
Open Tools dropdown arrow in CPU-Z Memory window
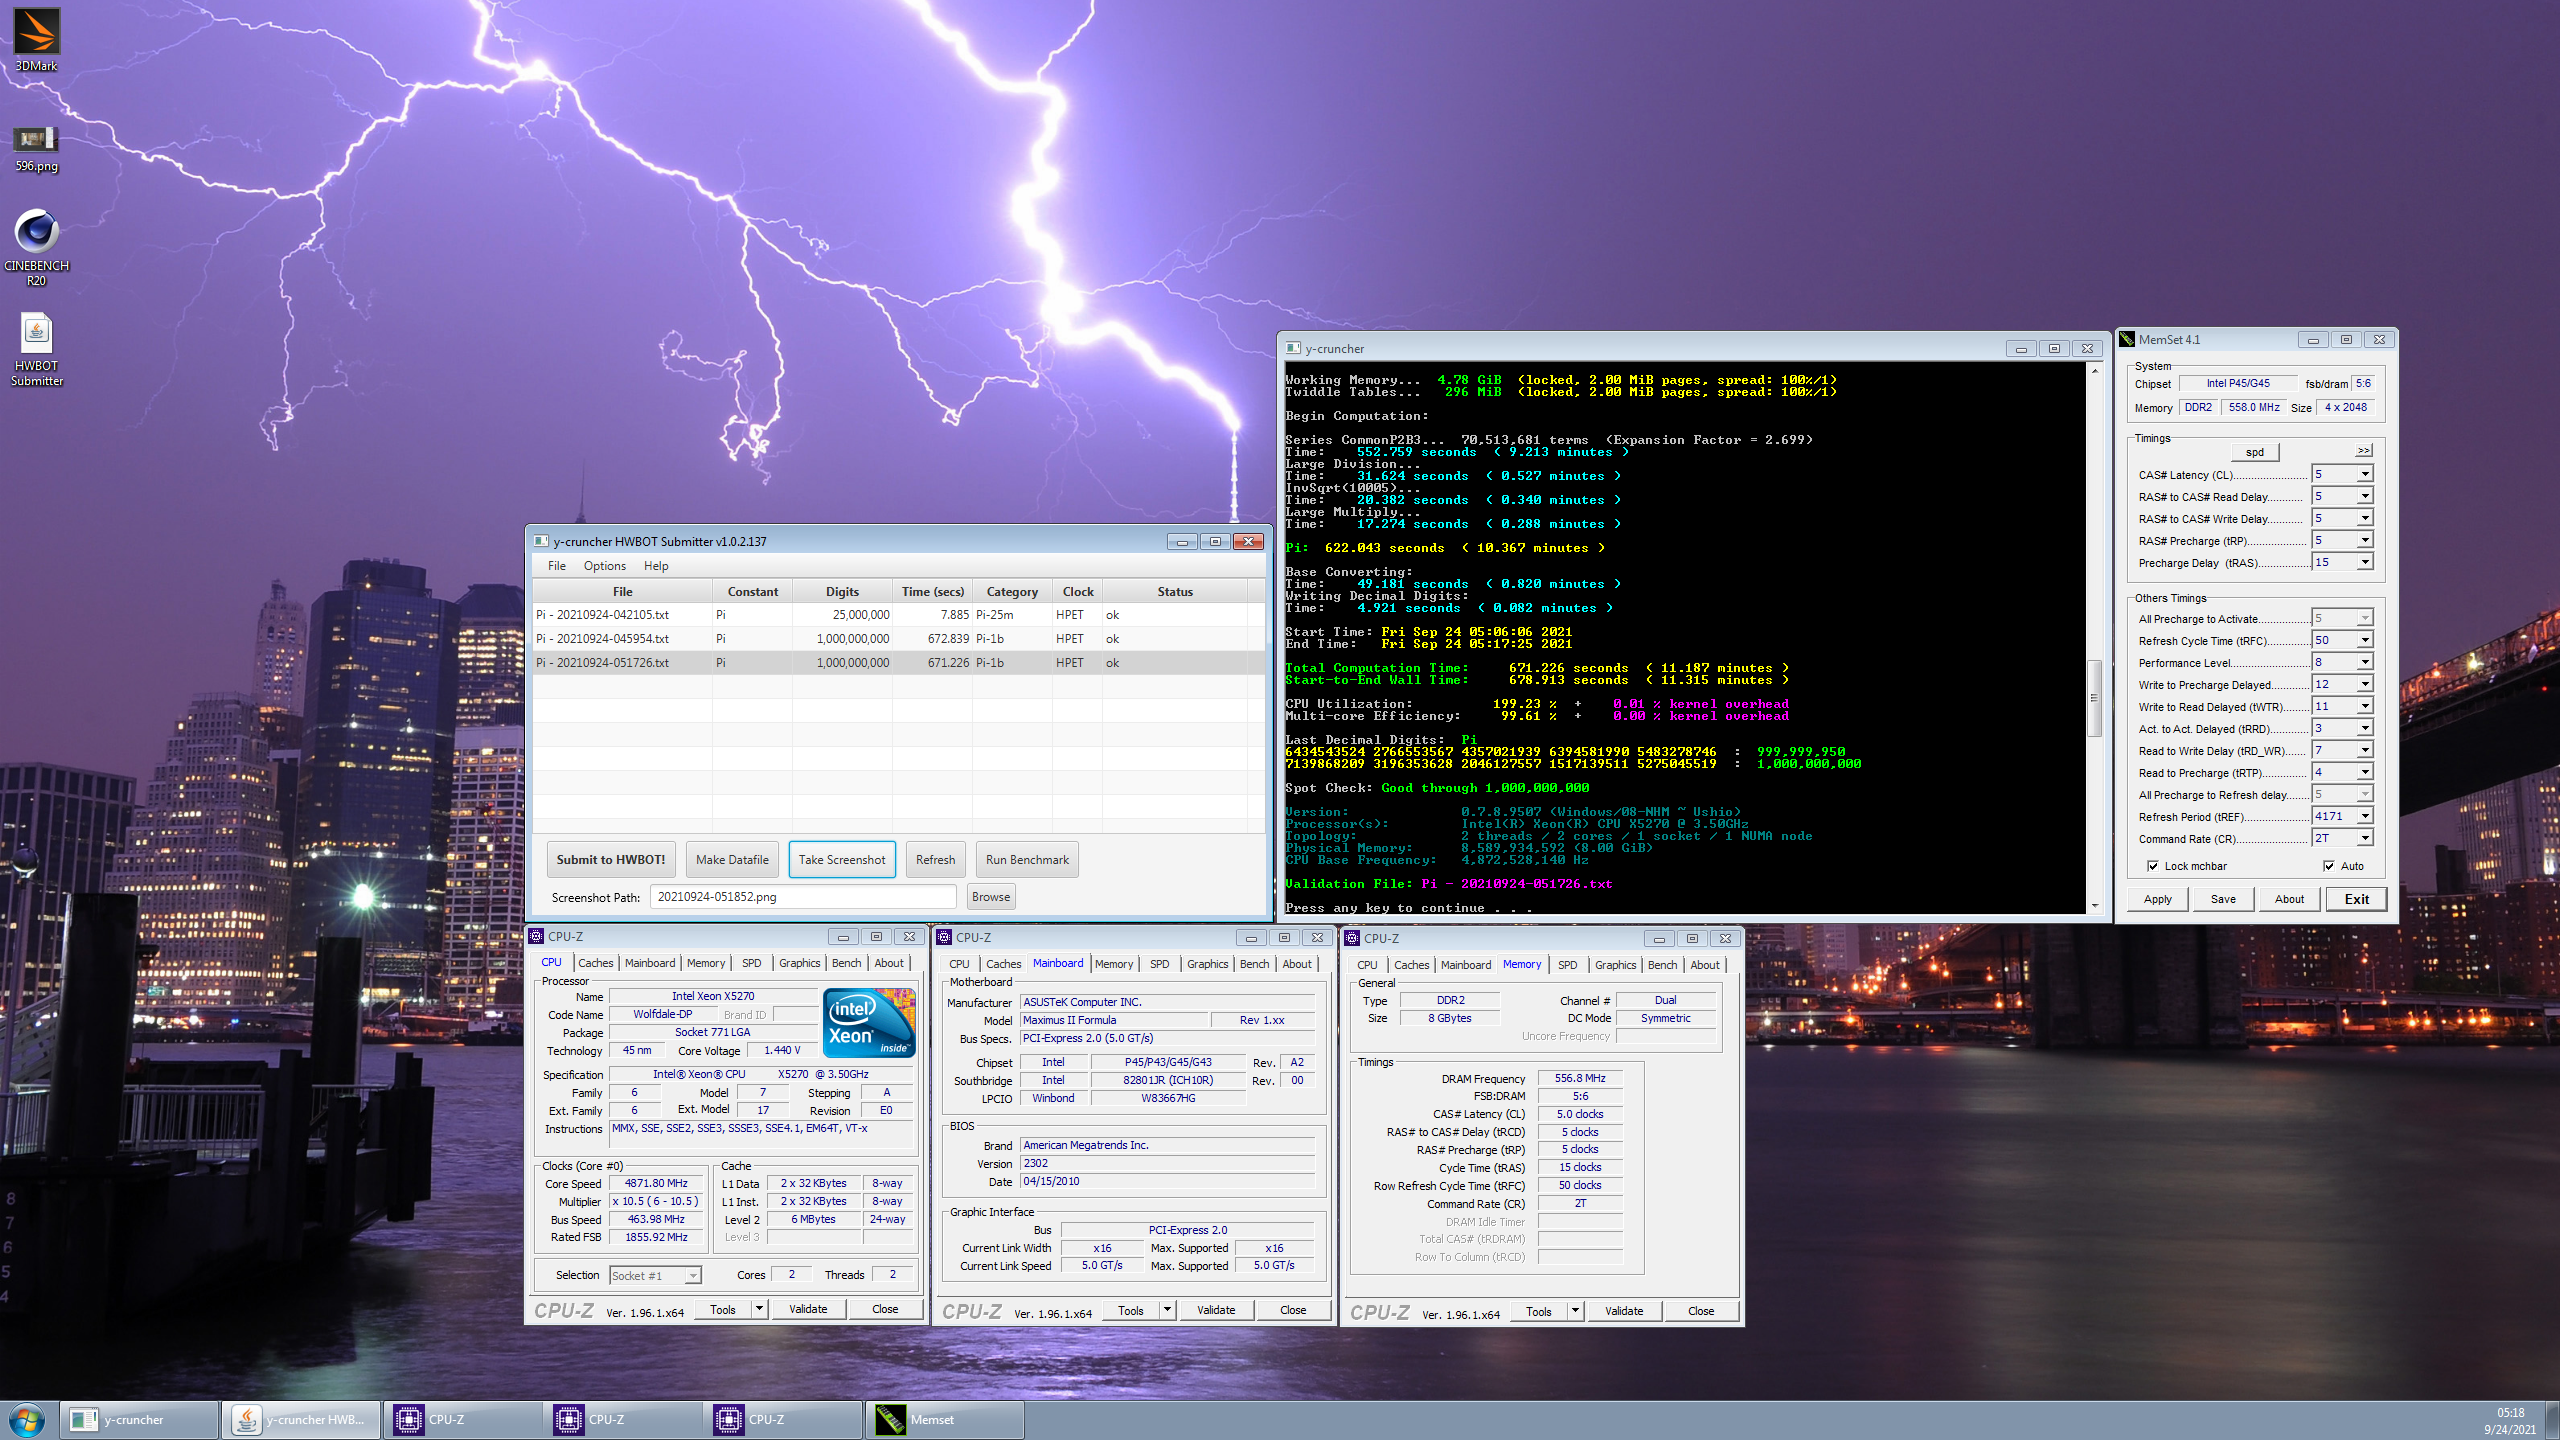coord(1575,1311)
